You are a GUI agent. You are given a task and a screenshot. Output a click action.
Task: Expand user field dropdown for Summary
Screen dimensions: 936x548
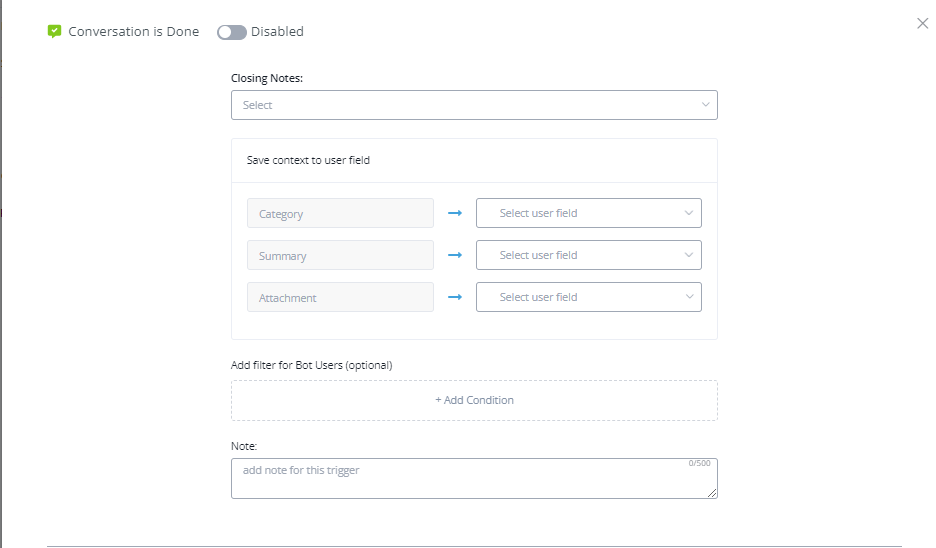[588, 255]
